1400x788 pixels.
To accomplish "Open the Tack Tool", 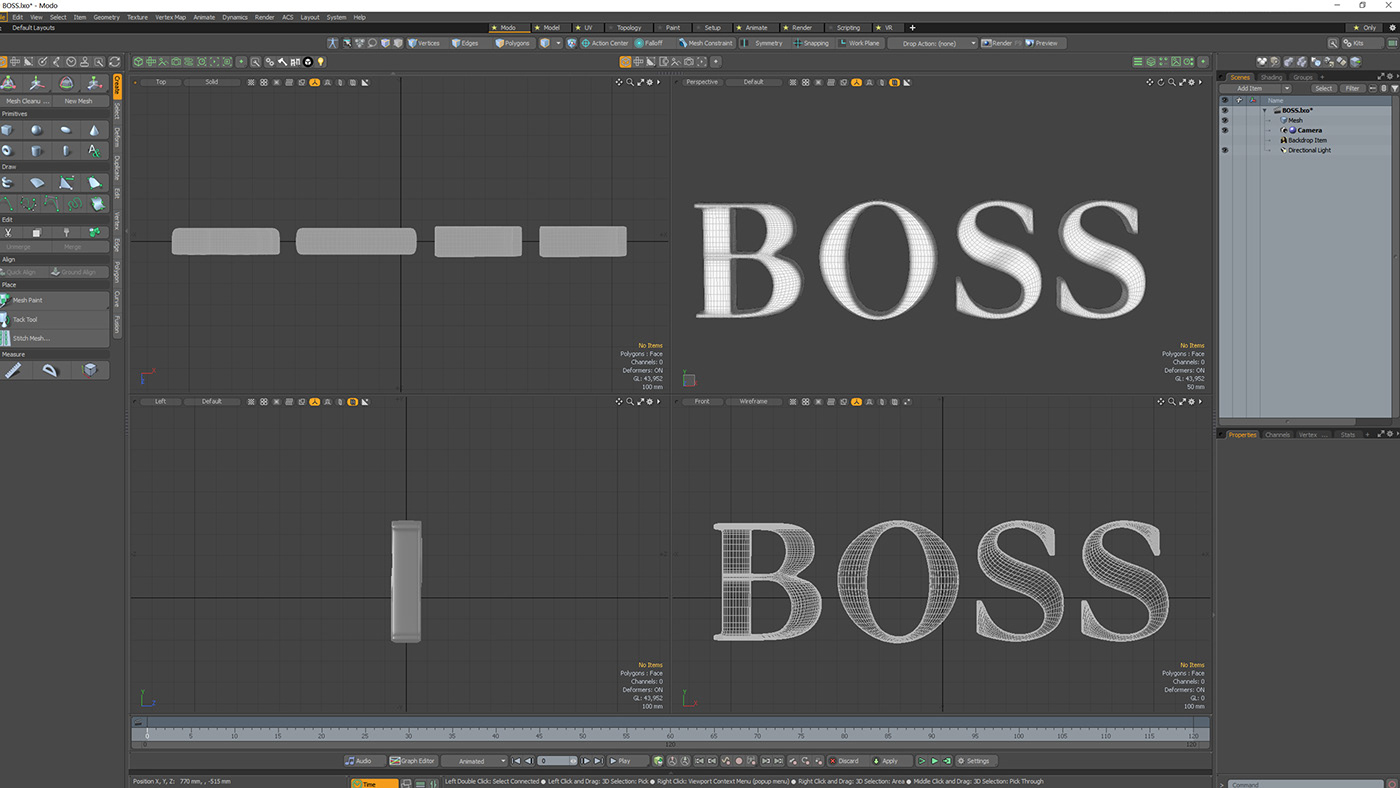I will pyautogui.click(x=55, y=319).
